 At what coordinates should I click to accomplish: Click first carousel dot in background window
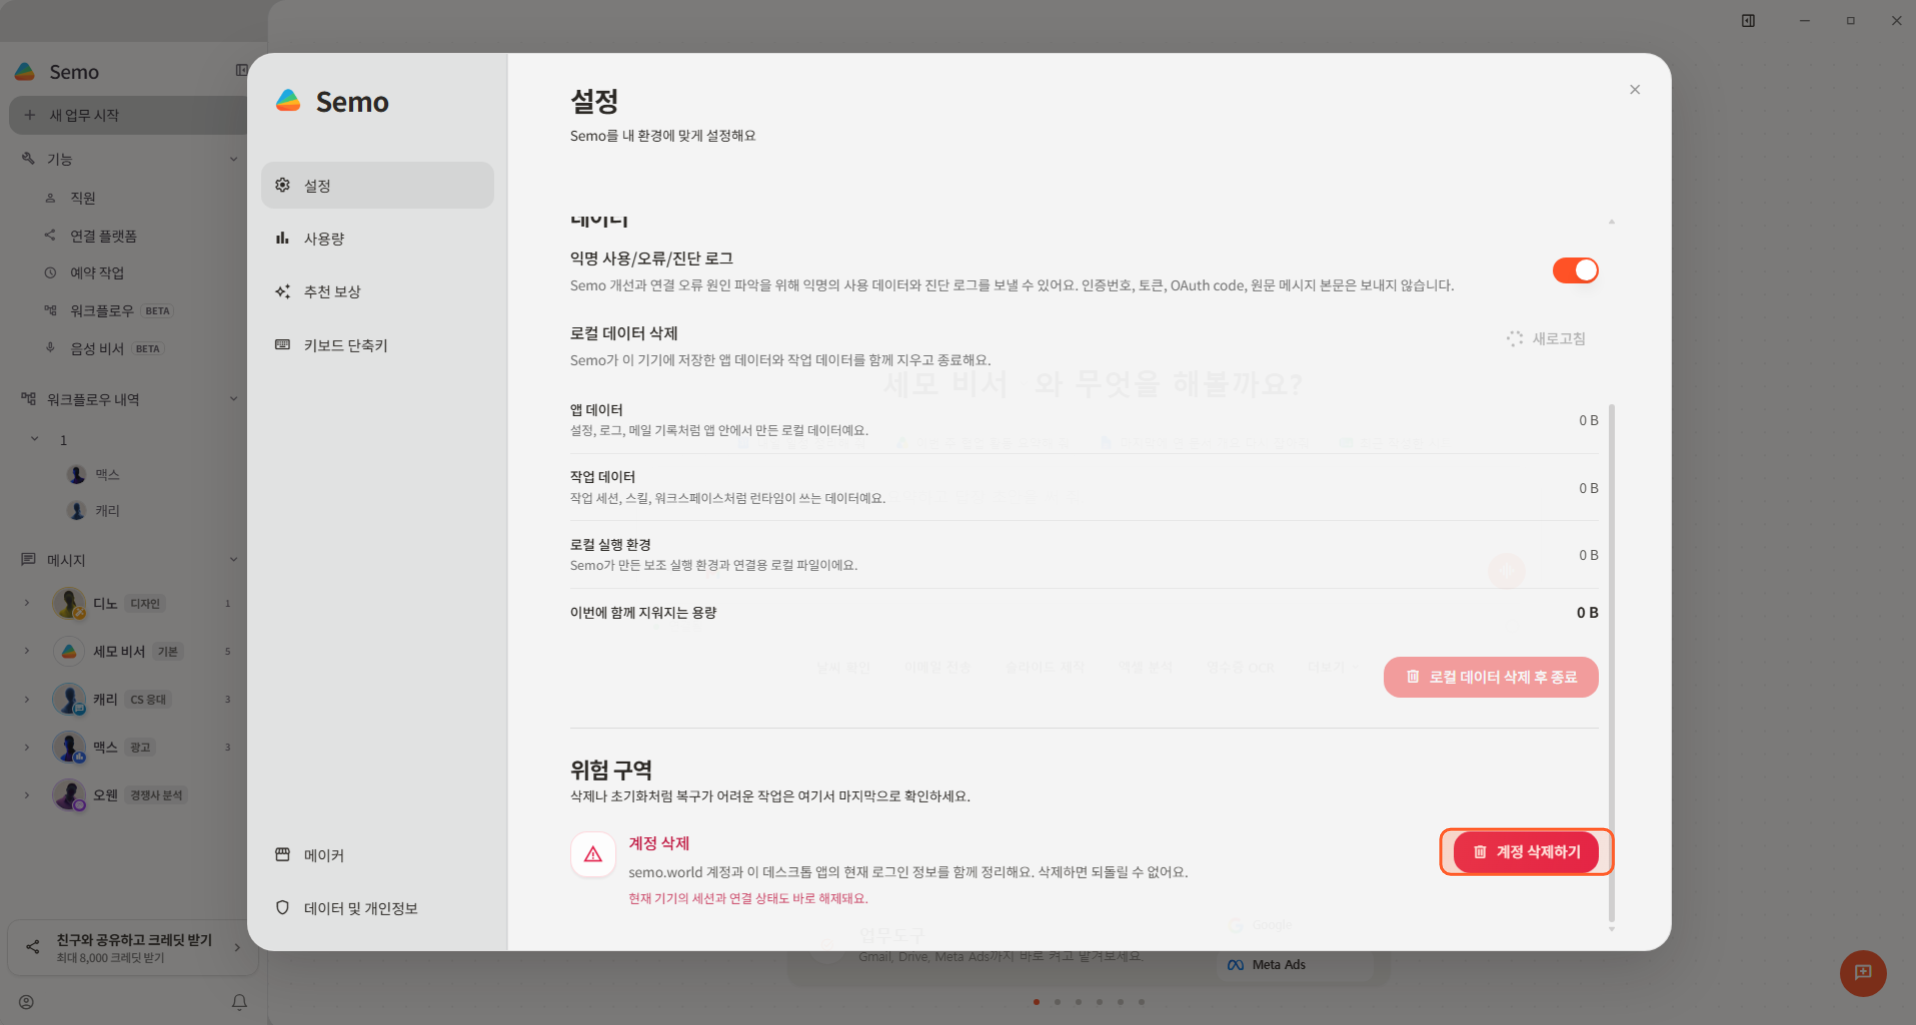[1036, 1001]
